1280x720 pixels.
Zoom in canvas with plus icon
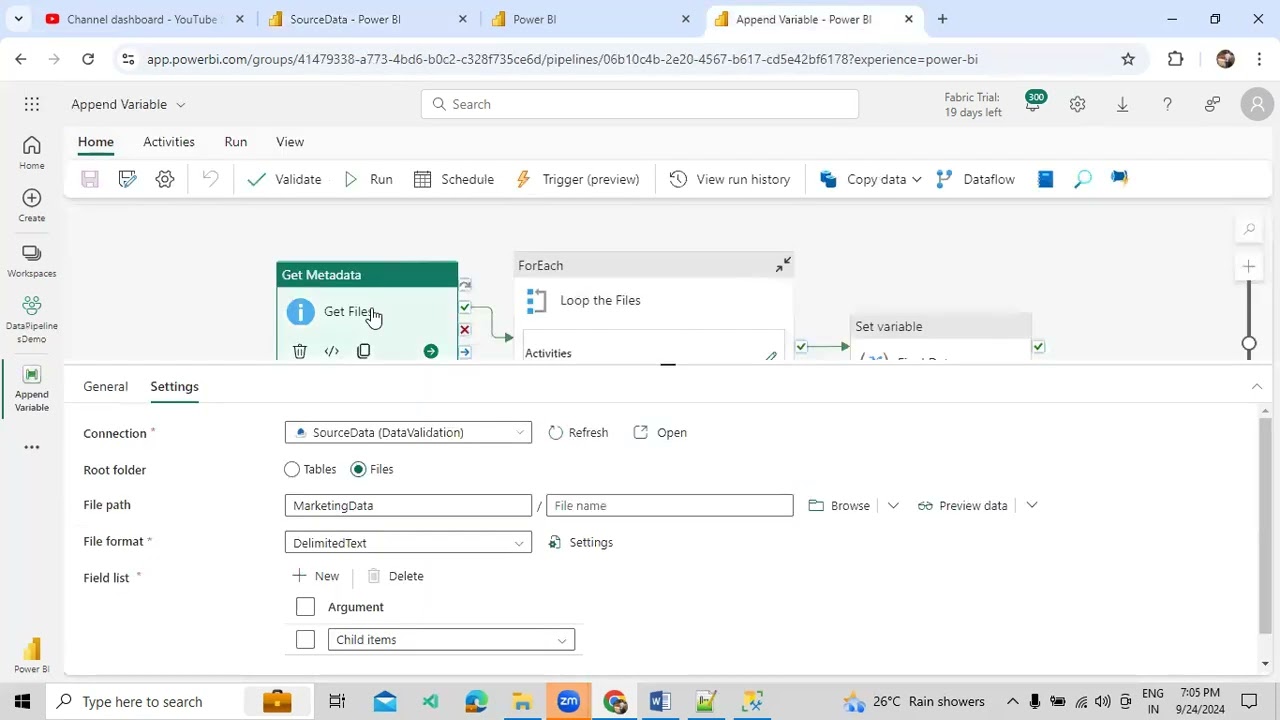point(1249,266)
